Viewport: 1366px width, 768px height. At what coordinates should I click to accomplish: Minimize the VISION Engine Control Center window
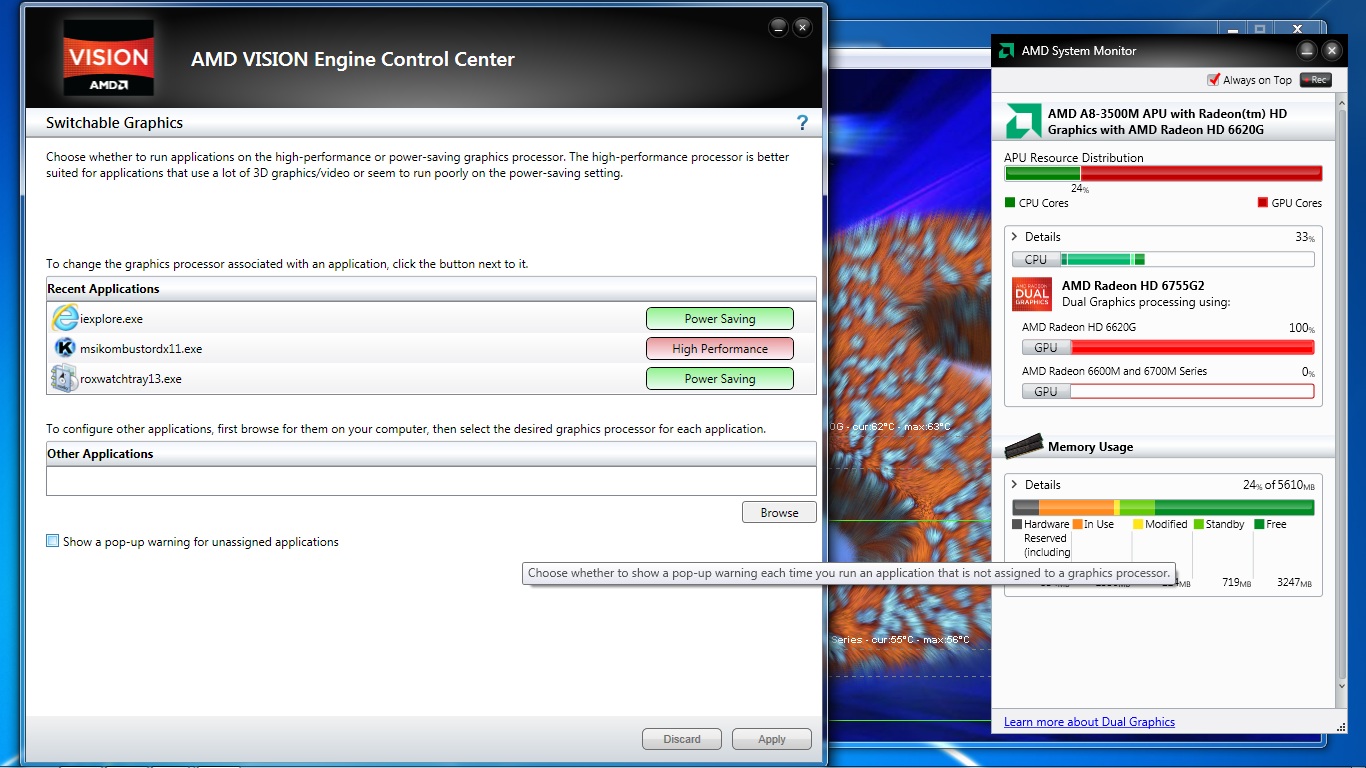[x=778, y=27]
